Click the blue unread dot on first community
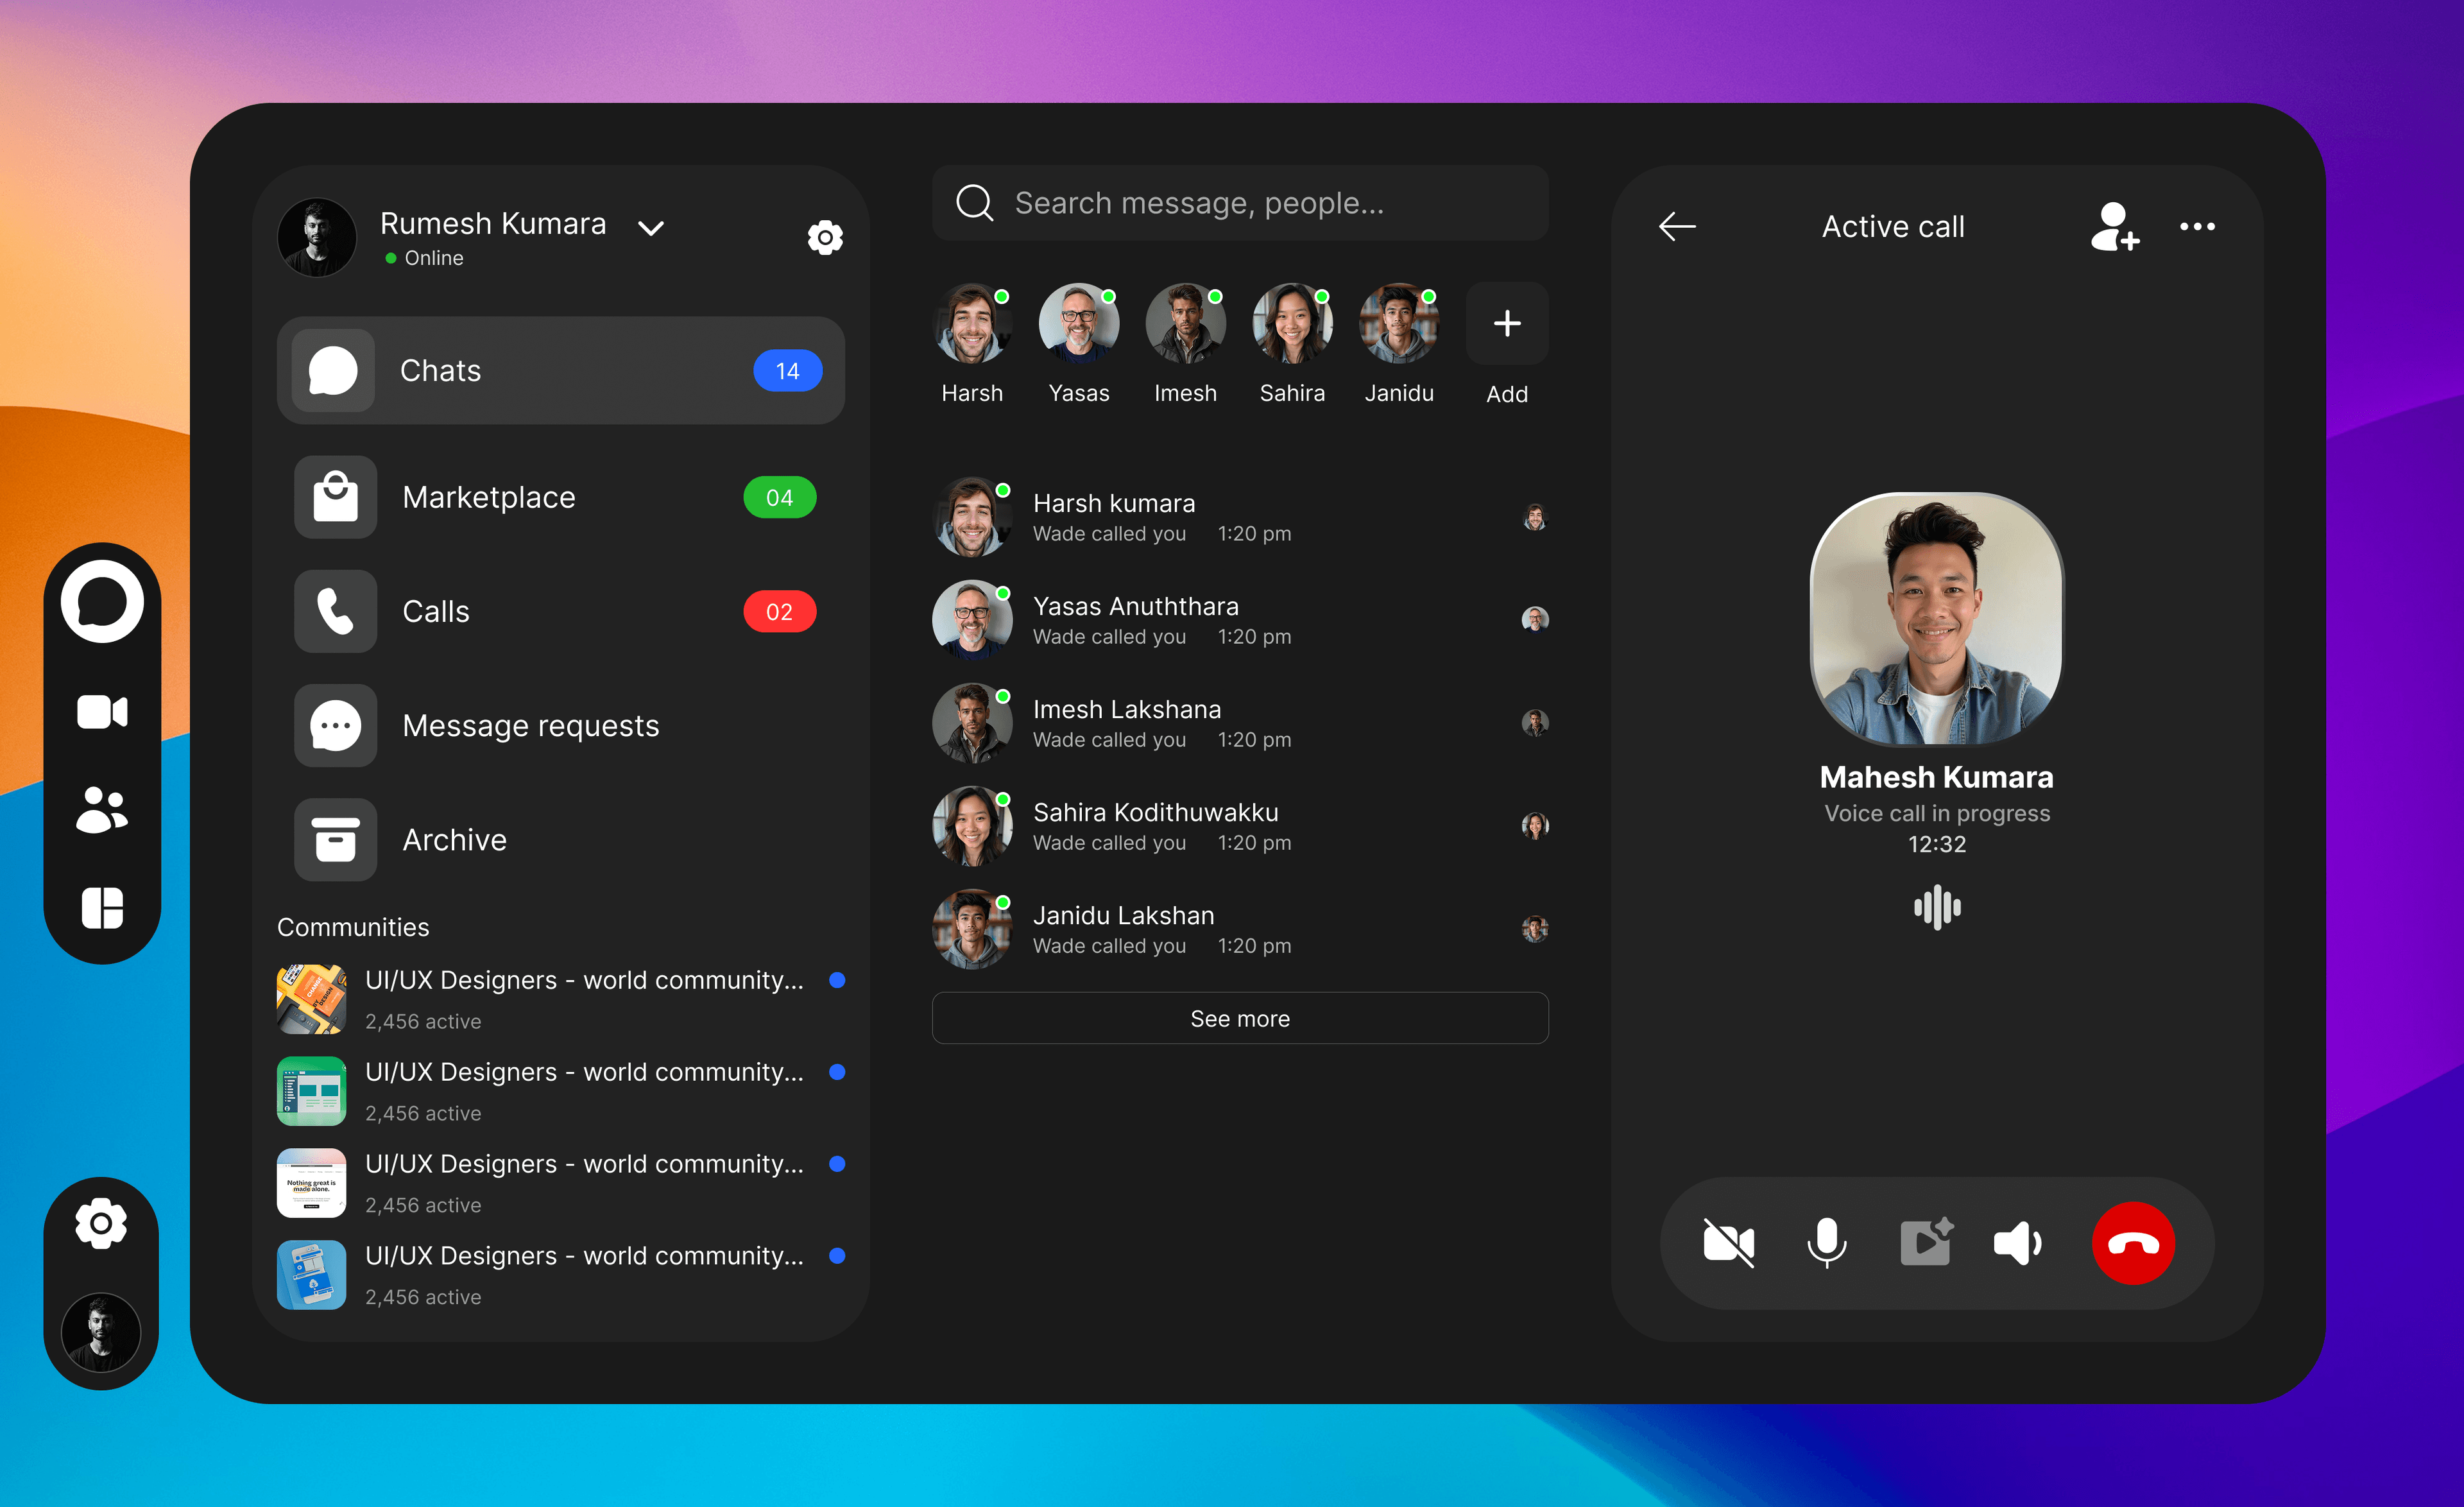 click(x=837, y=981)
